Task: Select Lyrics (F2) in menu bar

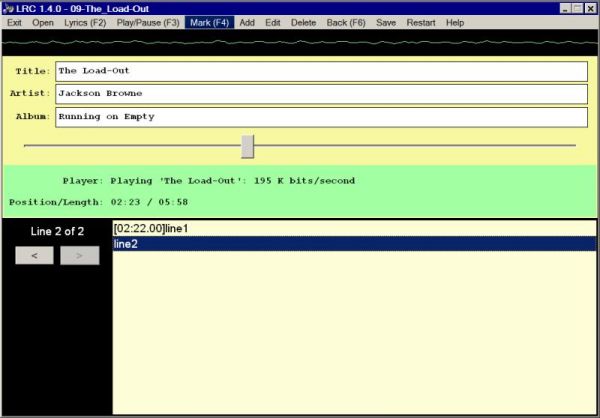Action: point(85,23)
